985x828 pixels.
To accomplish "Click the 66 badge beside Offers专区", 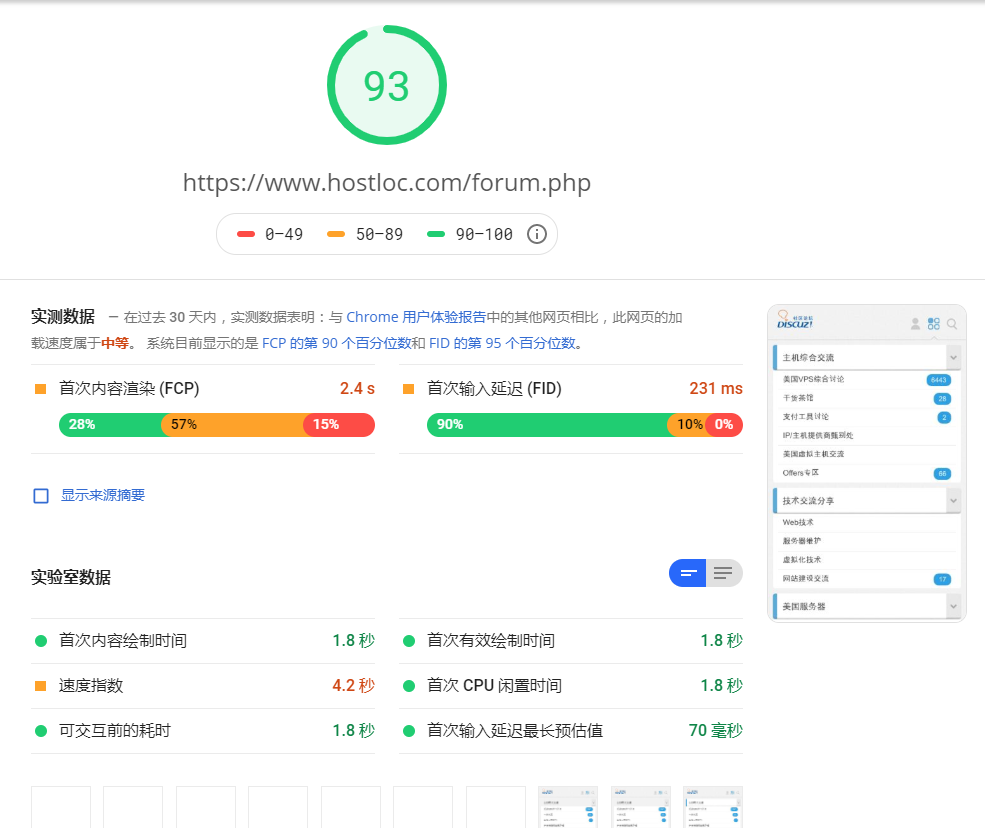I will 942,474.
